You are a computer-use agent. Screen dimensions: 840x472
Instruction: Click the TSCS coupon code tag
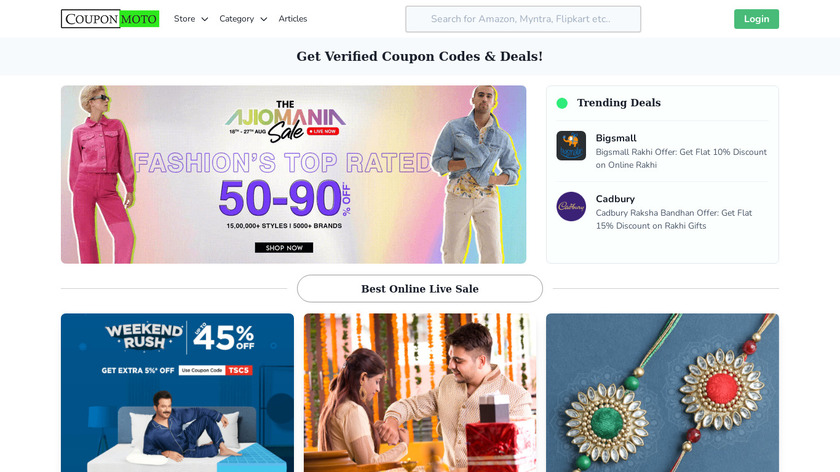point(238,370)
